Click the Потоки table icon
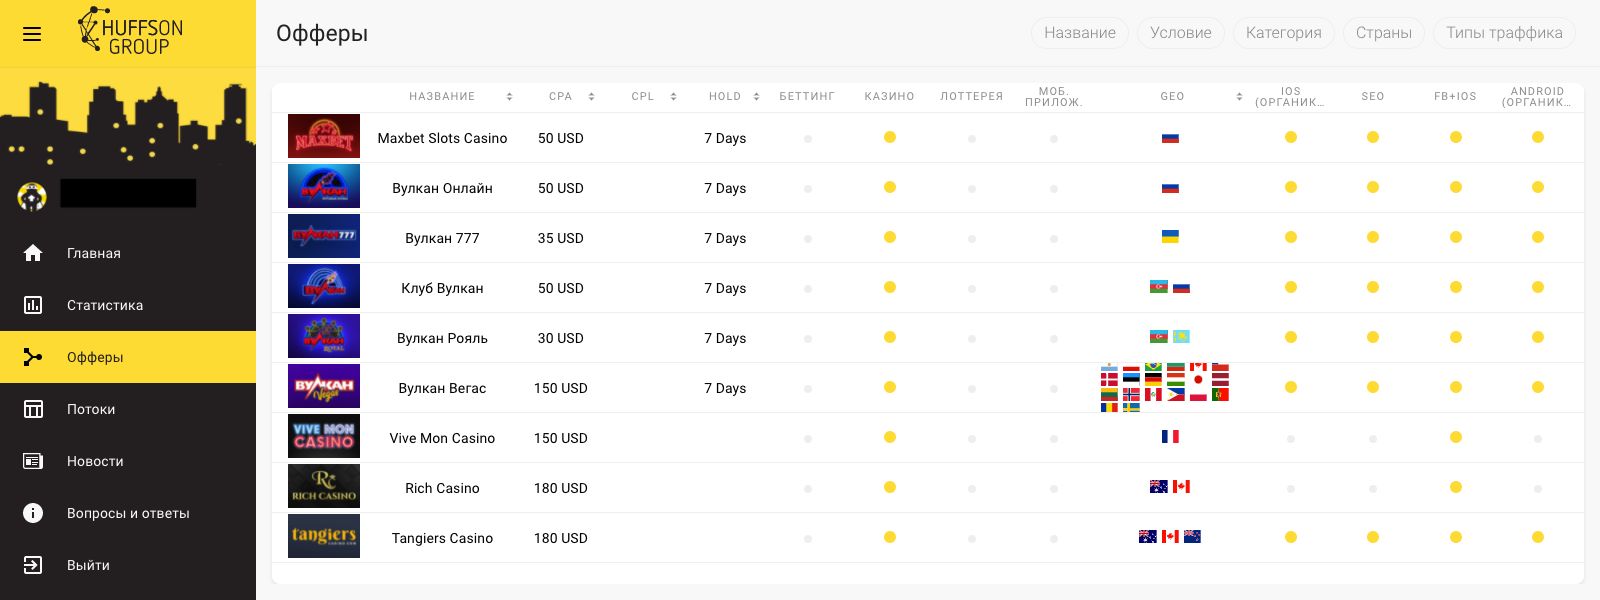1600x600 pixels. 33,409
